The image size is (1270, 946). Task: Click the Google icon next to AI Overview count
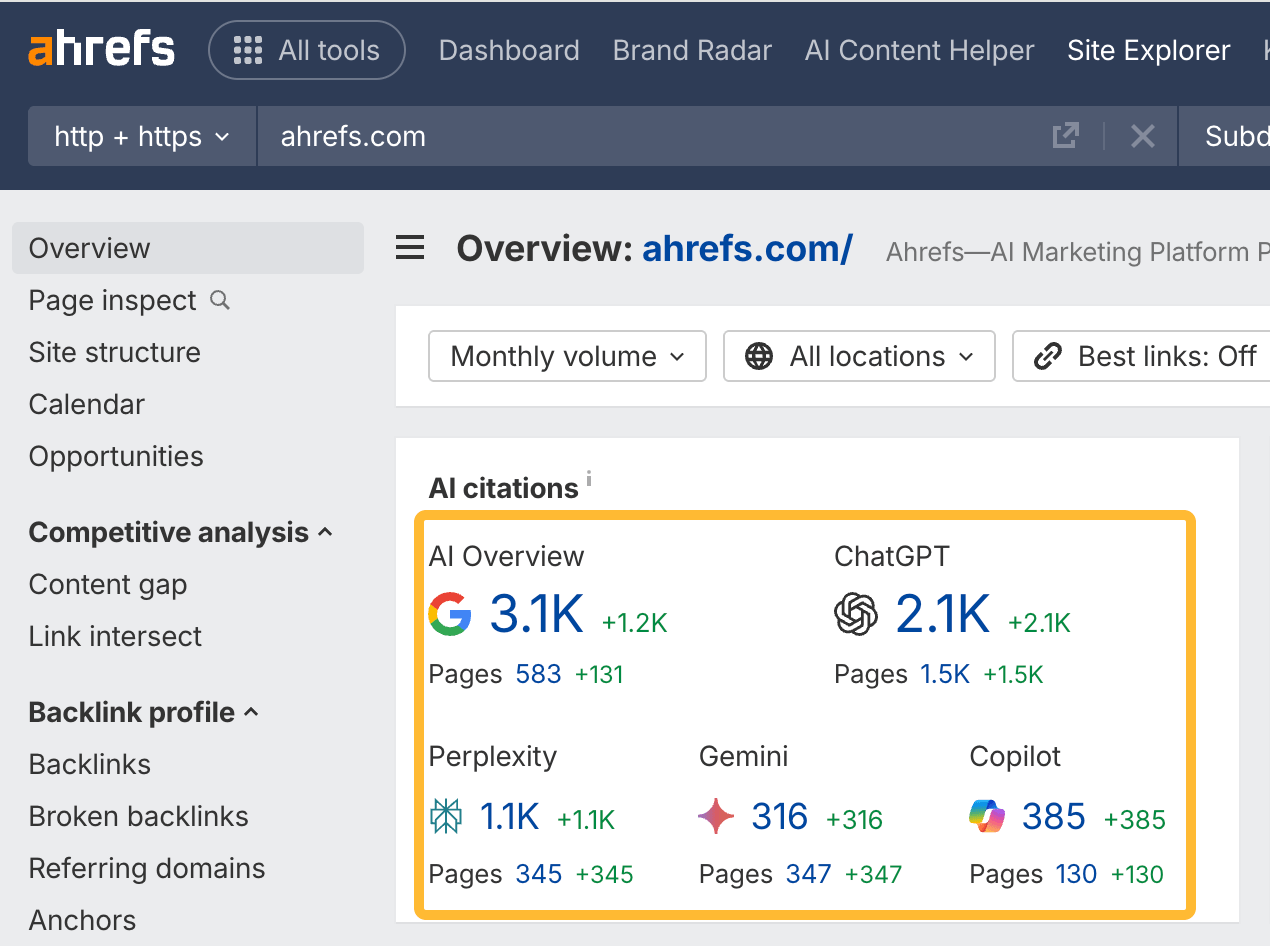click(450, 614)
